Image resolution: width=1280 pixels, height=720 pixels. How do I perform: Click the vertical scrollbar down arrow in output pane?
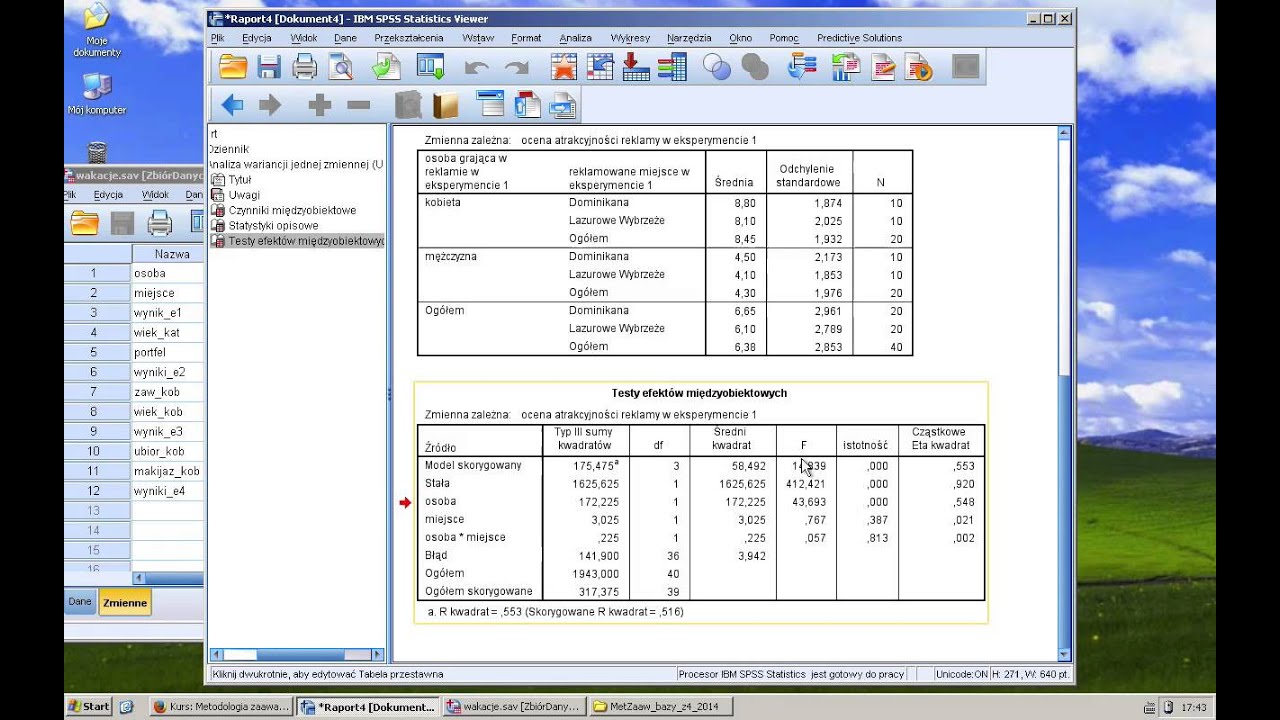(x=1064, y=655)
